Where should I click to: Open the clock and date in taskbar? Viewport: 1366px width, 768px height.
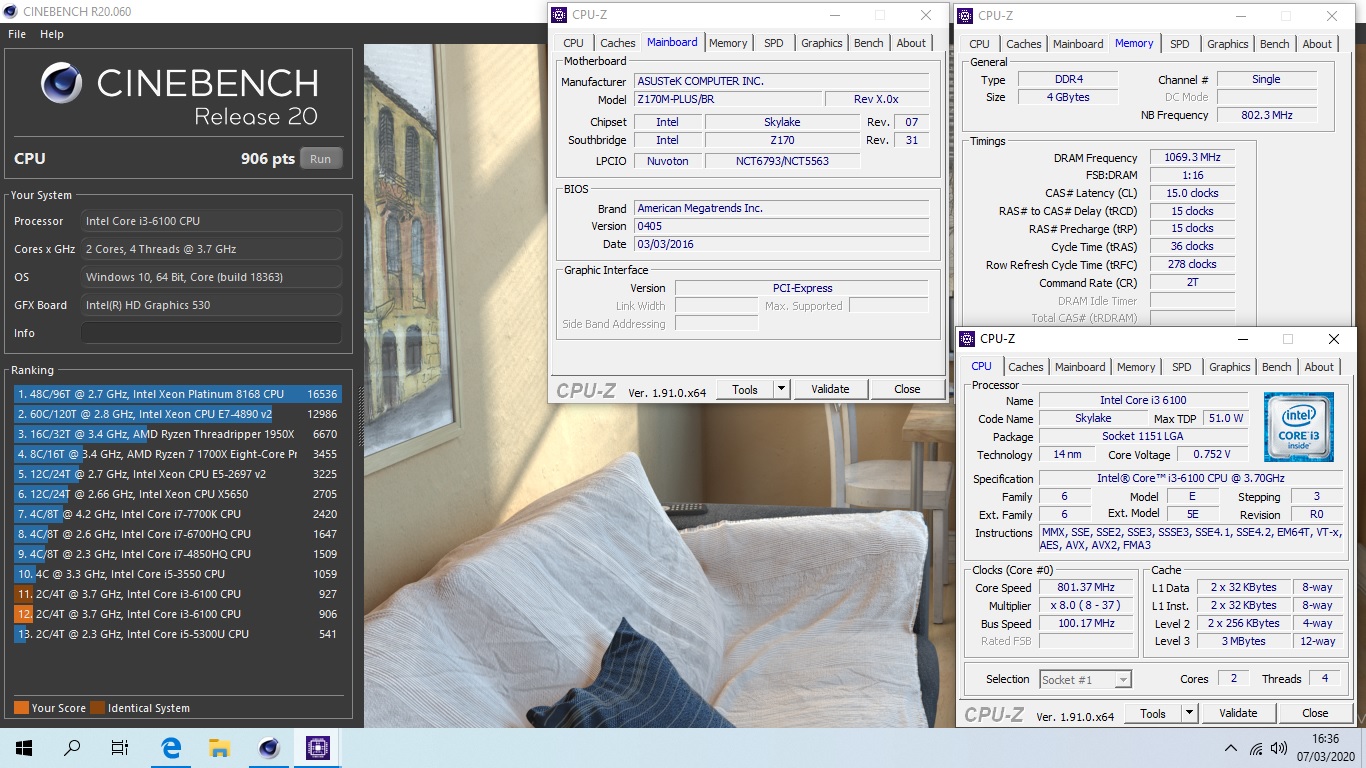click(x=1325, y=748)
